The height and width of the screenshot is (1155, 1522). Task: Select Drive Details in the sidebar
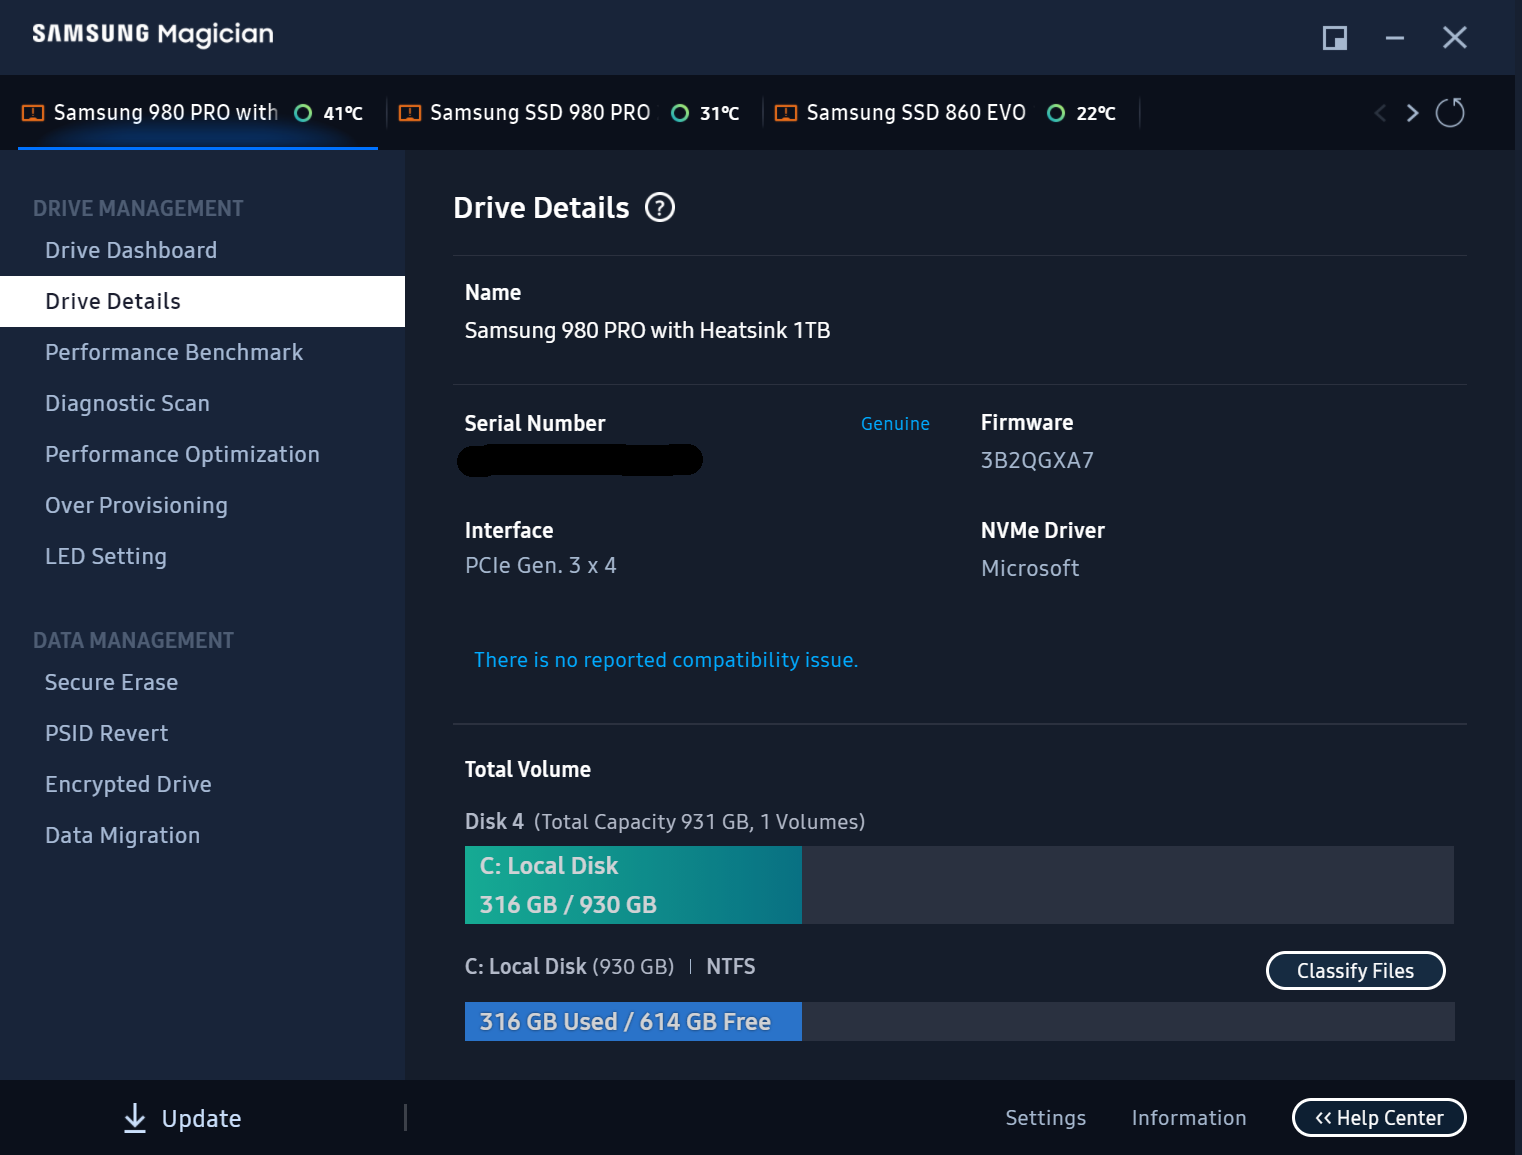202,301
